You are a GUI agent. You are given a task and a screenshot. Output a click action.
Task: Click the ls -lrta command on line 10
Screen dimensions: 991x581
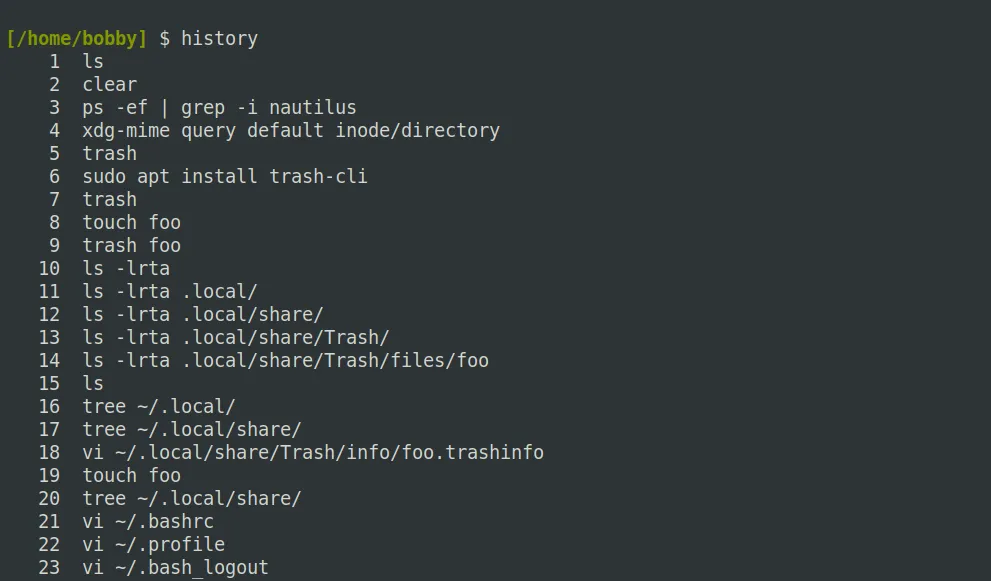click(126, 269)
